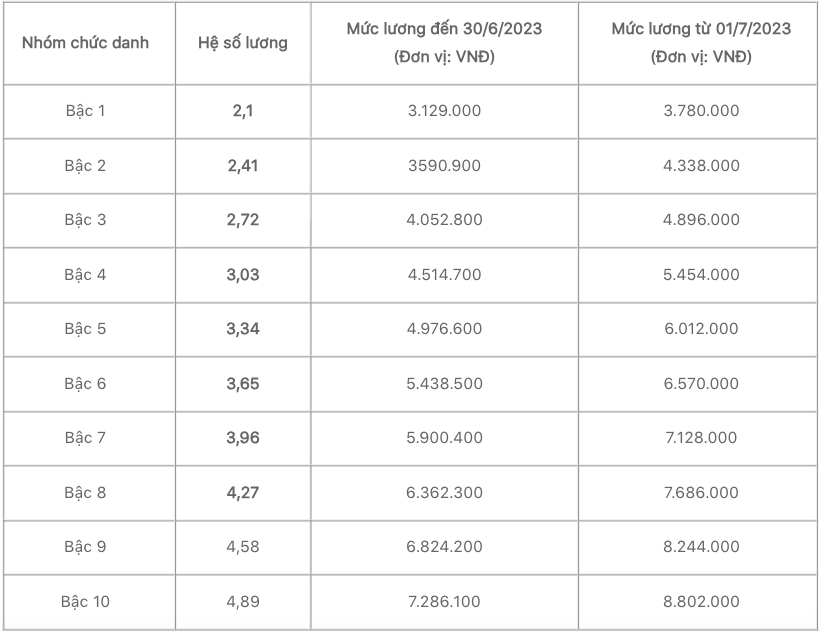The height and width of the screenshot is (632, 820).
Task: Click the cell showing 3590.900
Action: coord(445,166)
